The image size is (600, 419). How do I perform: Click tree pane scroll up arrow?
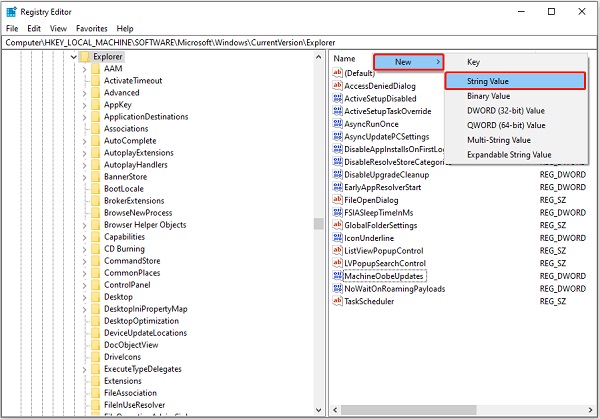pyautogui.click(x=318, y=57)
